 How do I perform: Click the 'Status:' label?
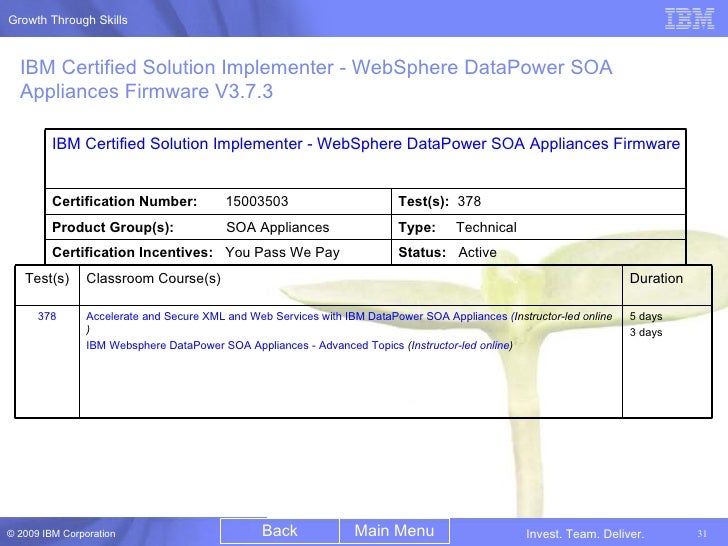click(x=422, y=252)
